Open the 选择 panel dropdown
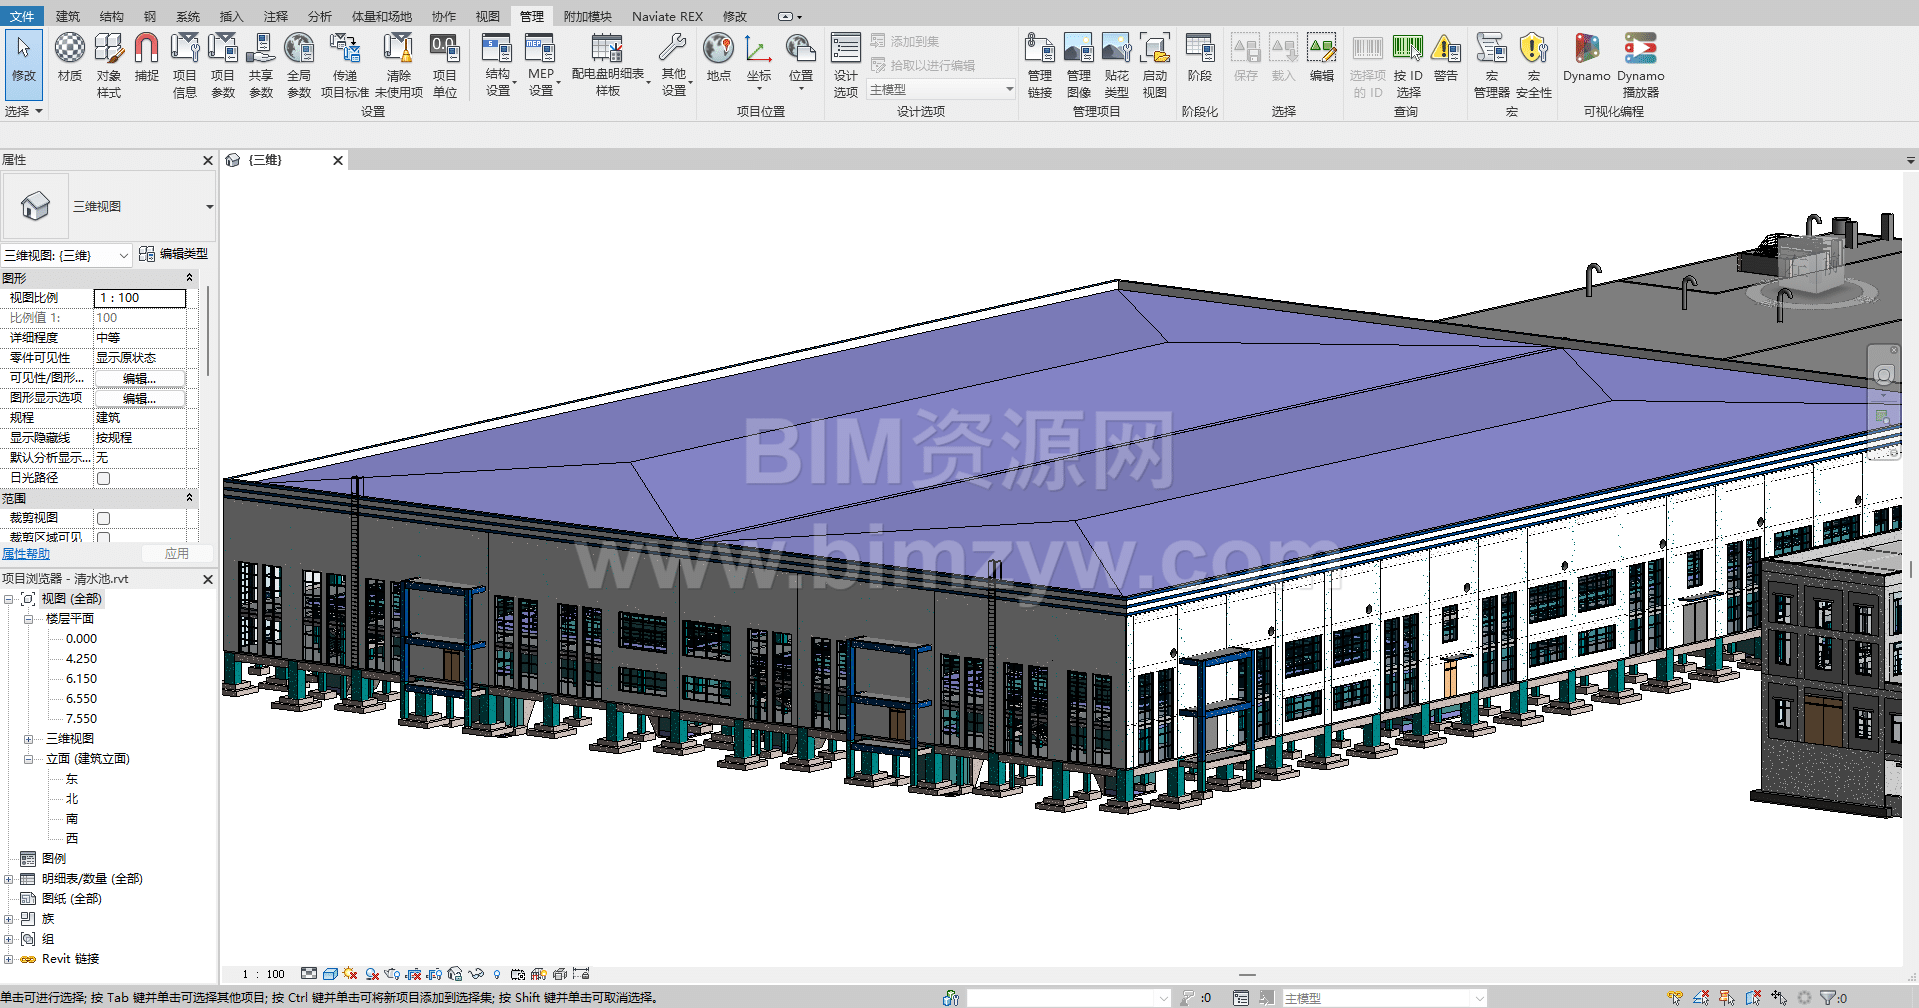The width and height of the screenshot is (1919, 1008). click(24, 112)
